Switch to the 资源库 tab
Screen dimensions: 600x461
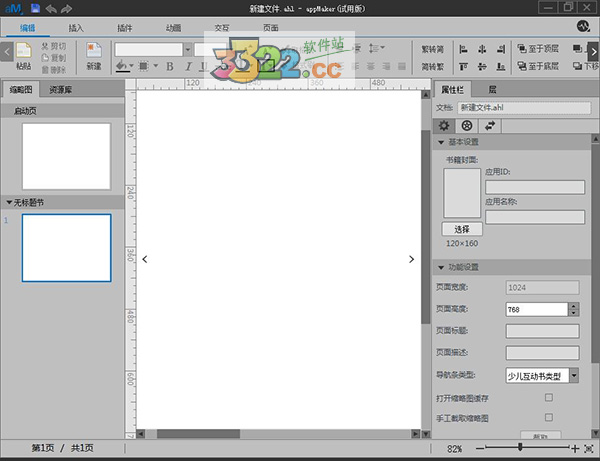62,89
